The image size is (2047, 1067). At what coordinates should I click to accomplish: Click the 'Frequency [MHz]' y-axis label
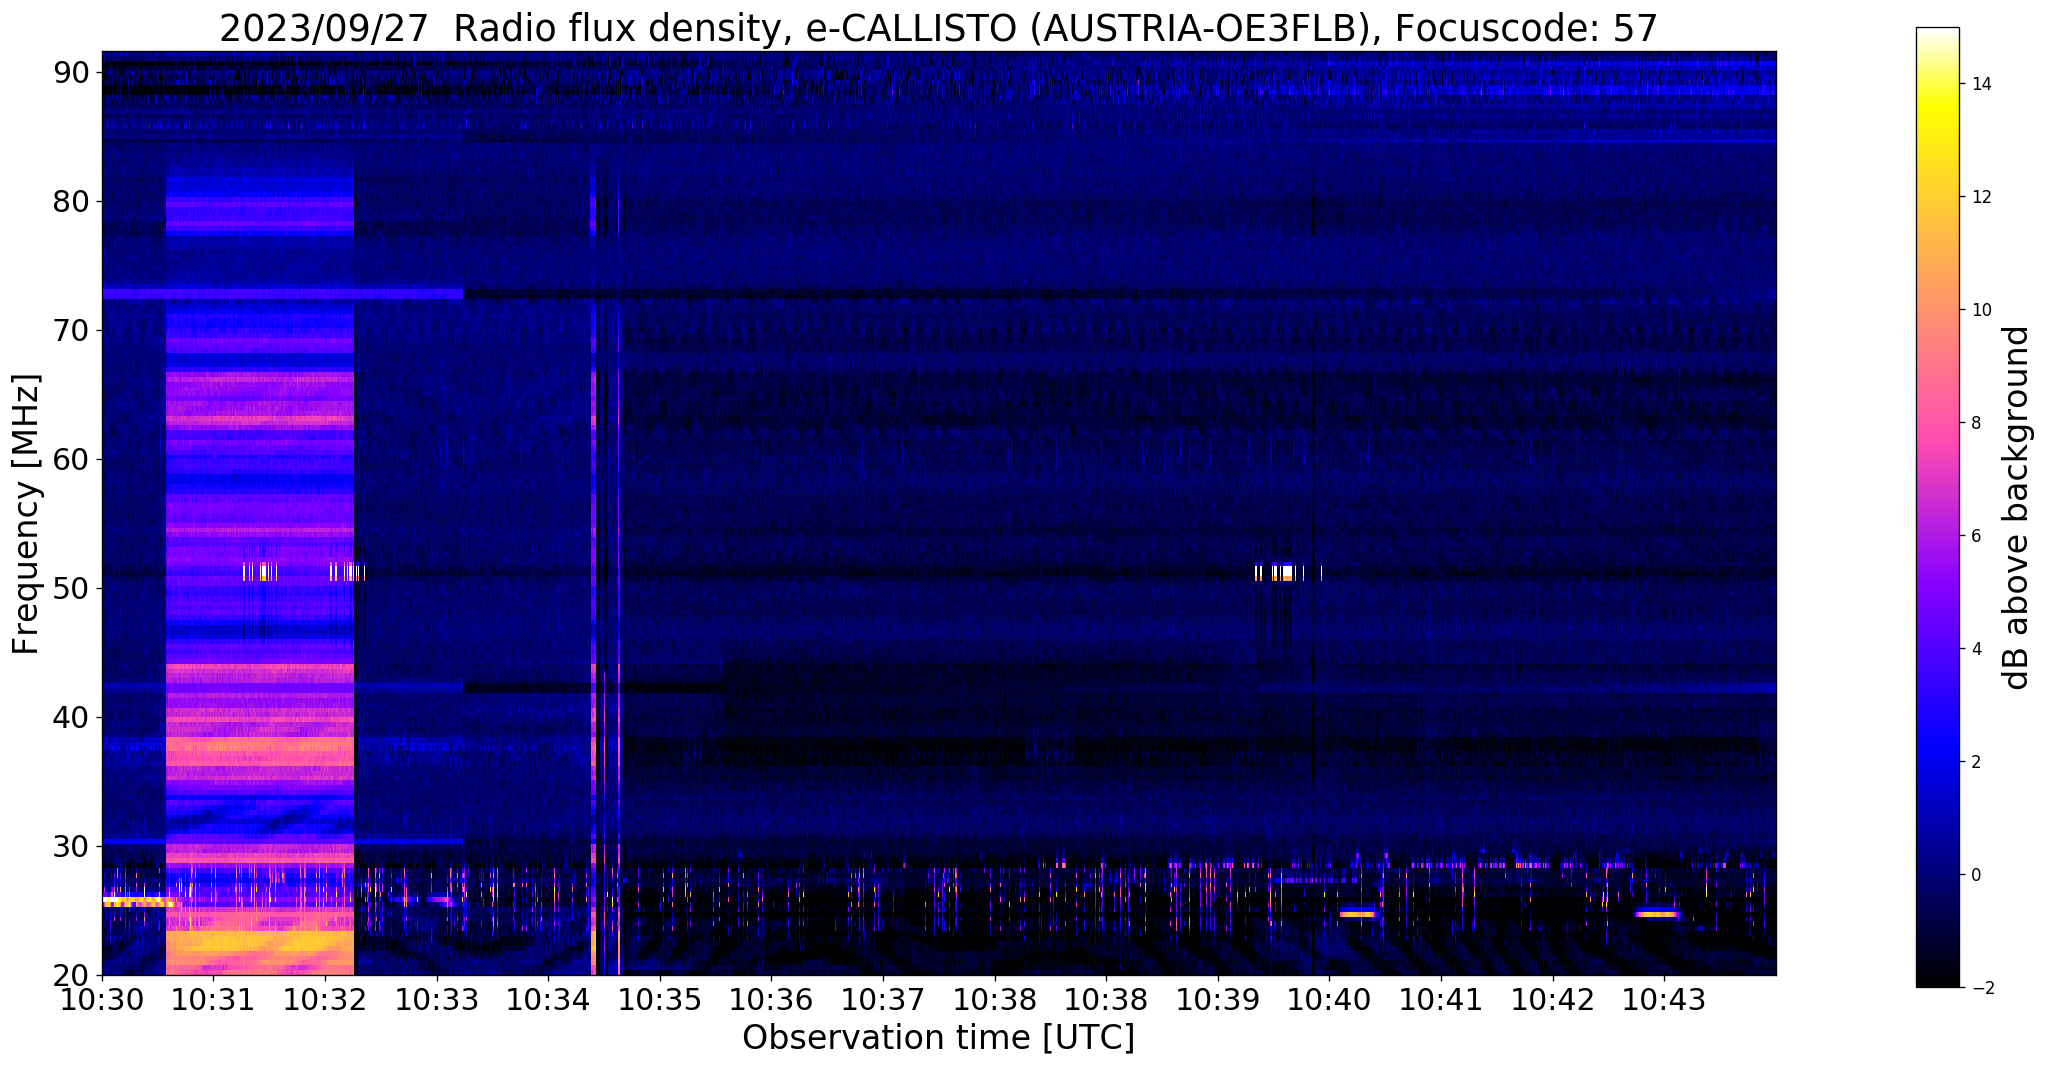coord(27,514)
